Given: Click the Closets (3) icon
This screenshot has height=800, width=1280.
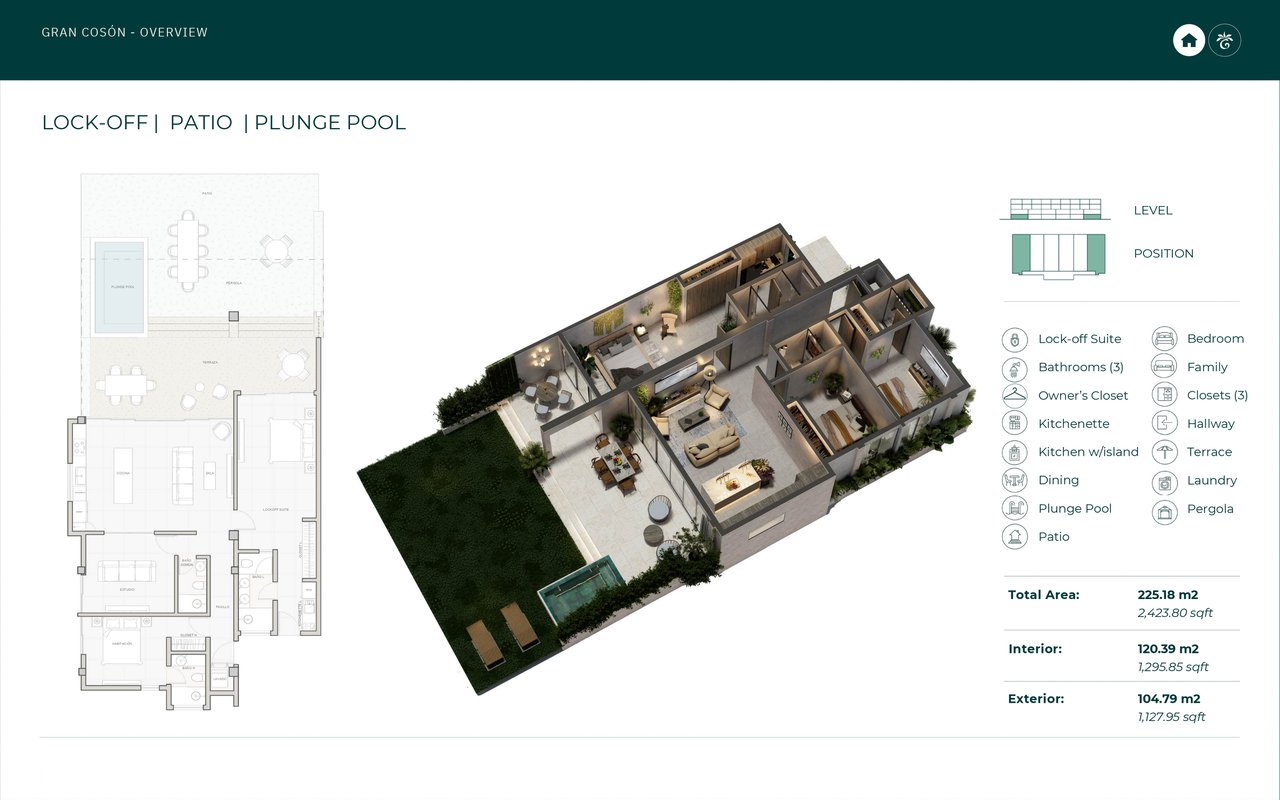Looking at the screenshot, I should tap(1164, 396).
